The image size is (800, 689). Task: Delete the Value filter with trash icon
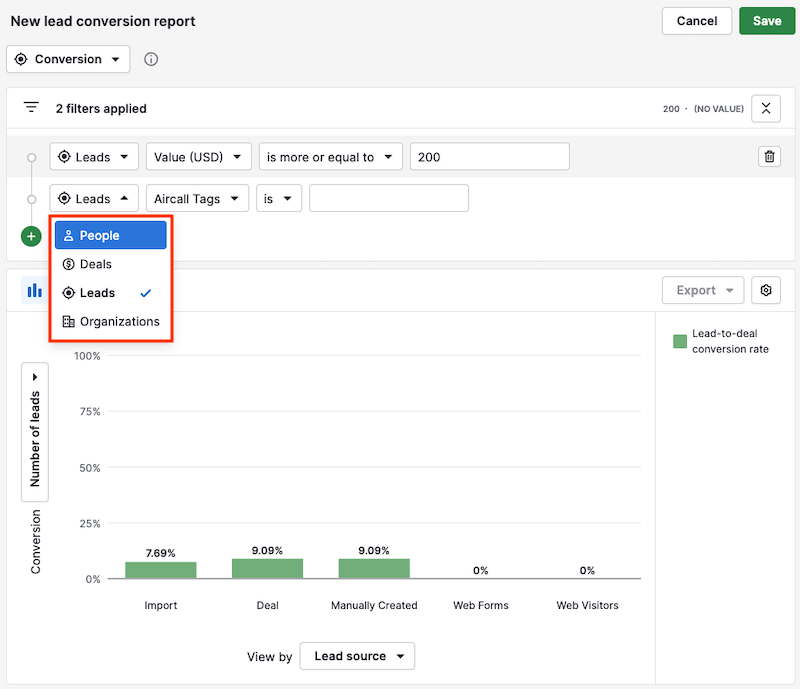(x=769, y=157)
